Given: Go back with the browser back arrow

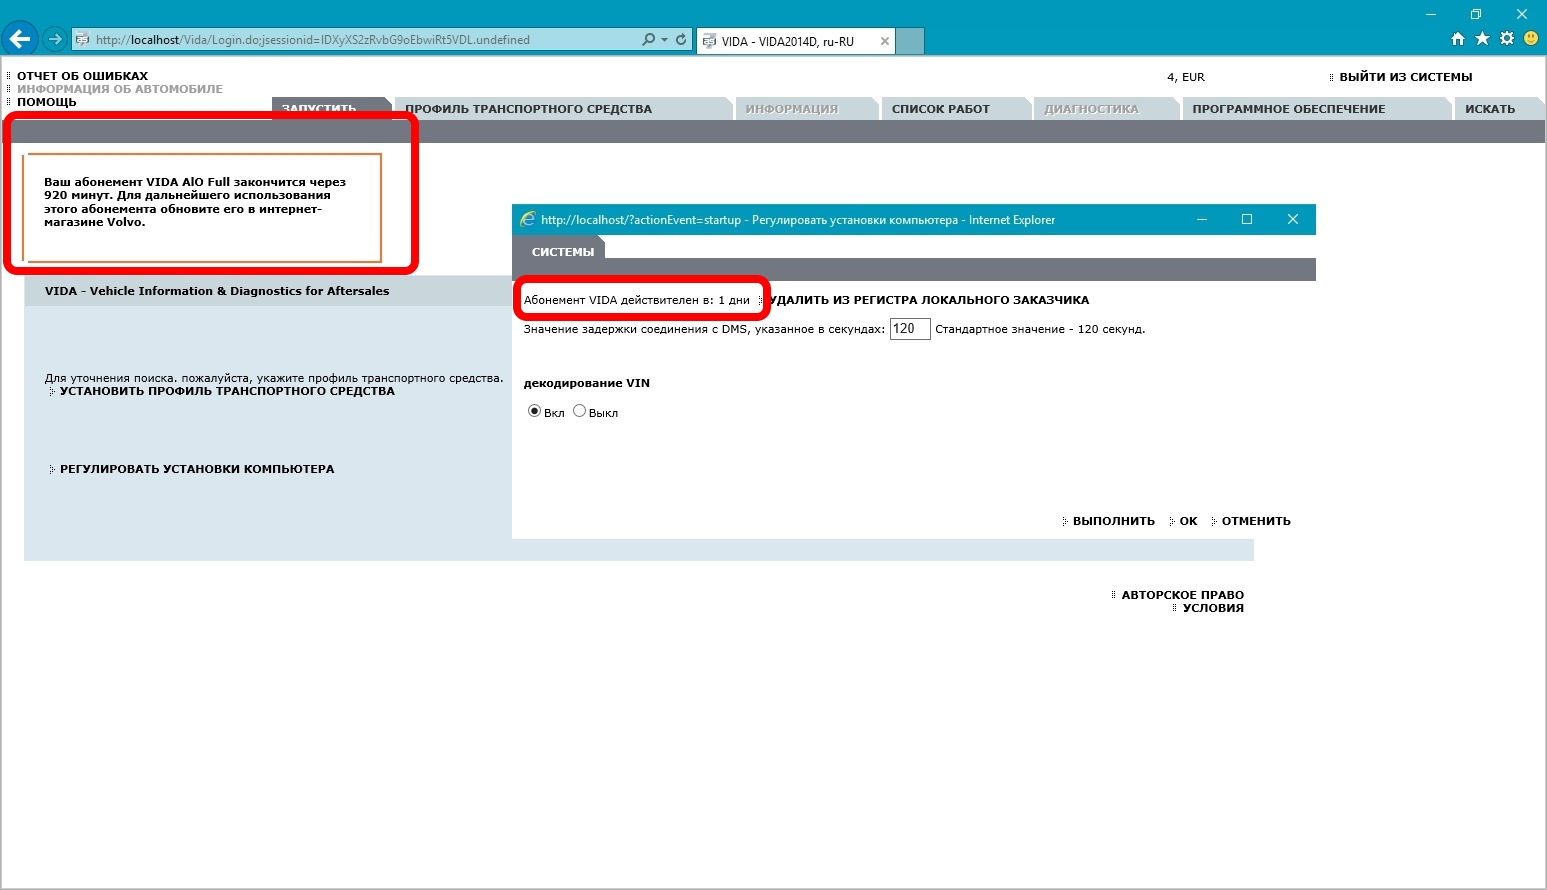Looking at the screenshot, I should 20,39.
